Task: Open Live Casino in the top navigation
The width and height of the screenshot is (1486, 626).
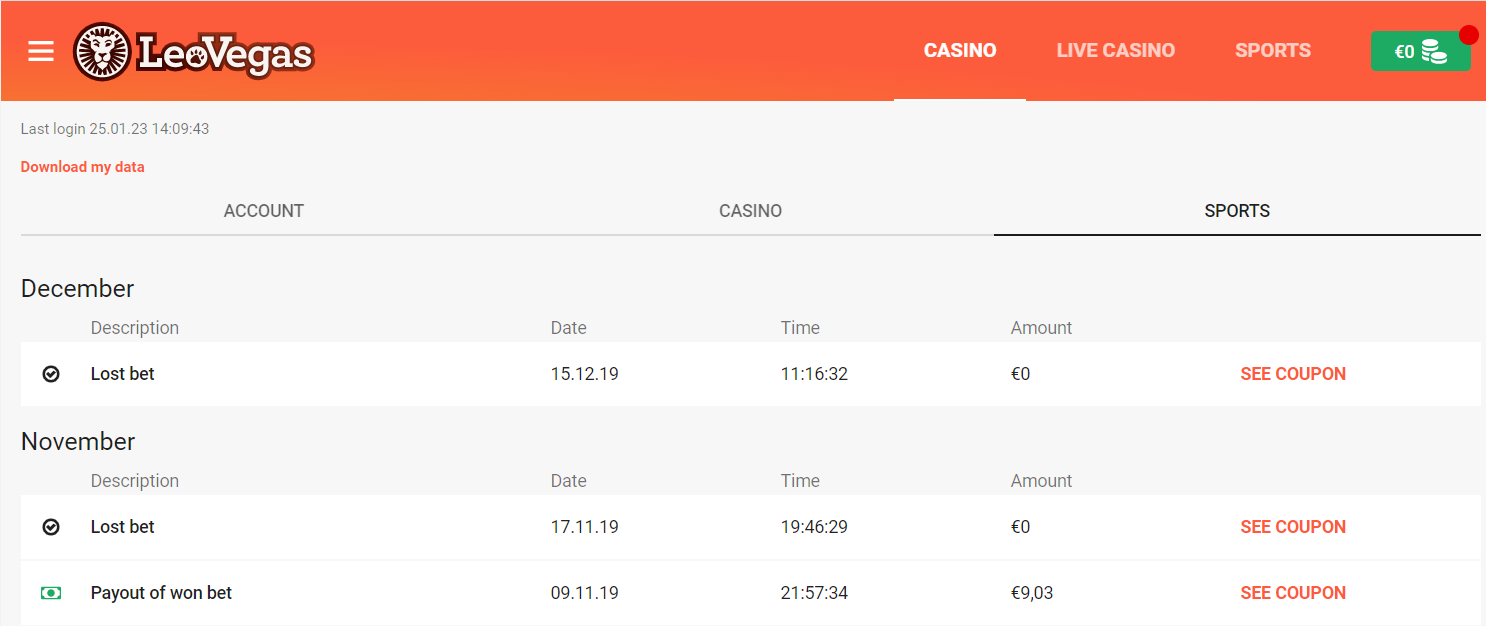Action: pyautogui.click(x=1116, y=51)
